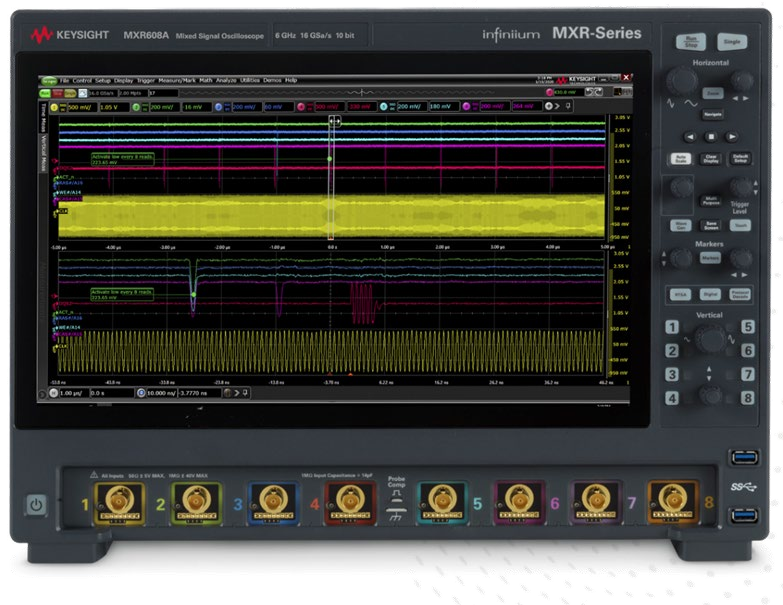783x605 pixels.
Task: Toggle channel 1 yellow indicator on
Action: tap(54, 107)
